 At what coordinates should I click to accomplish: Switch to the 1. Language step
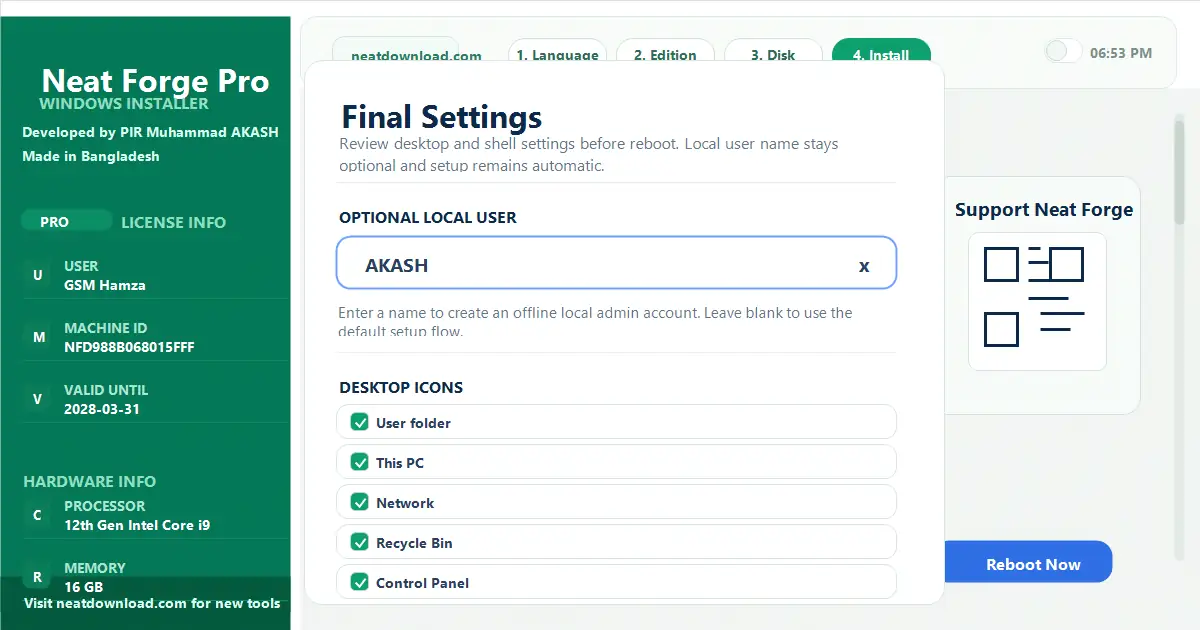click(557, 53)
